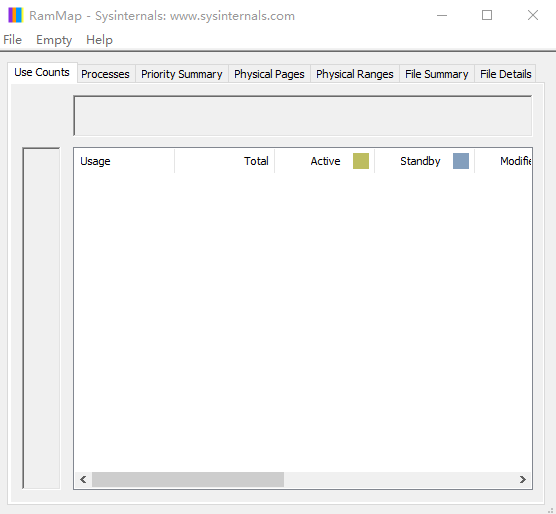Open the Empty menu
The image size is (556, 514).
[x=54, y=40]
